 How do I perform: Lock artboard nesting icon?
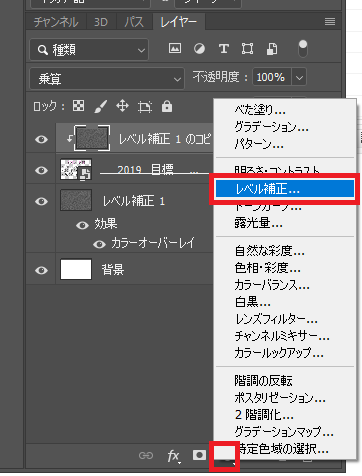click(x=145, y=107)
